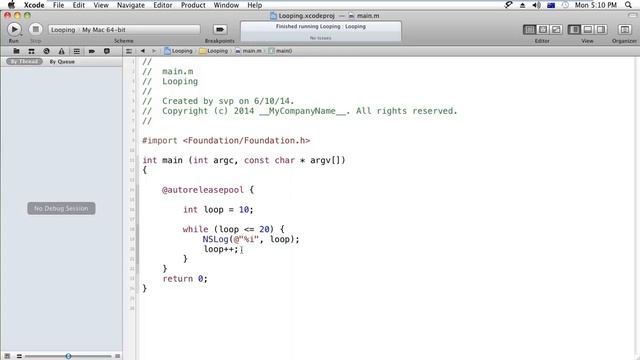Viewport: 640px width, 360px height.
Task: Show the Search navigator
Action: pyautogui.click(x=47, y=51)
